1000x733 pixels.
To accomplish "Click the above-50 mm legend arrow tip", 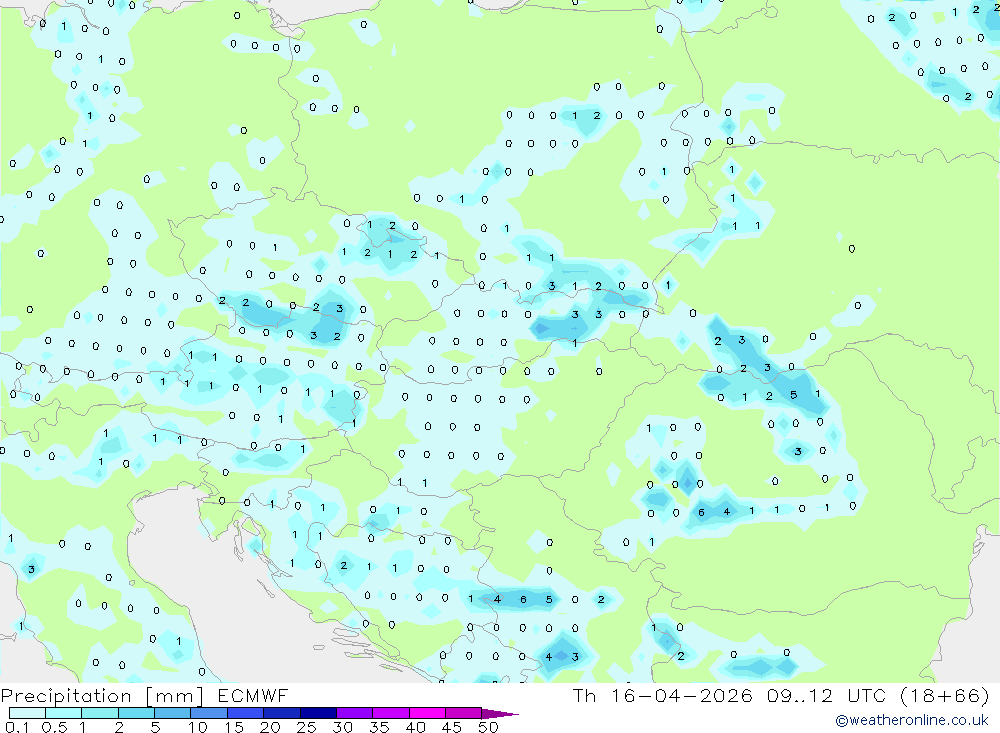I will tap(500, 714).
